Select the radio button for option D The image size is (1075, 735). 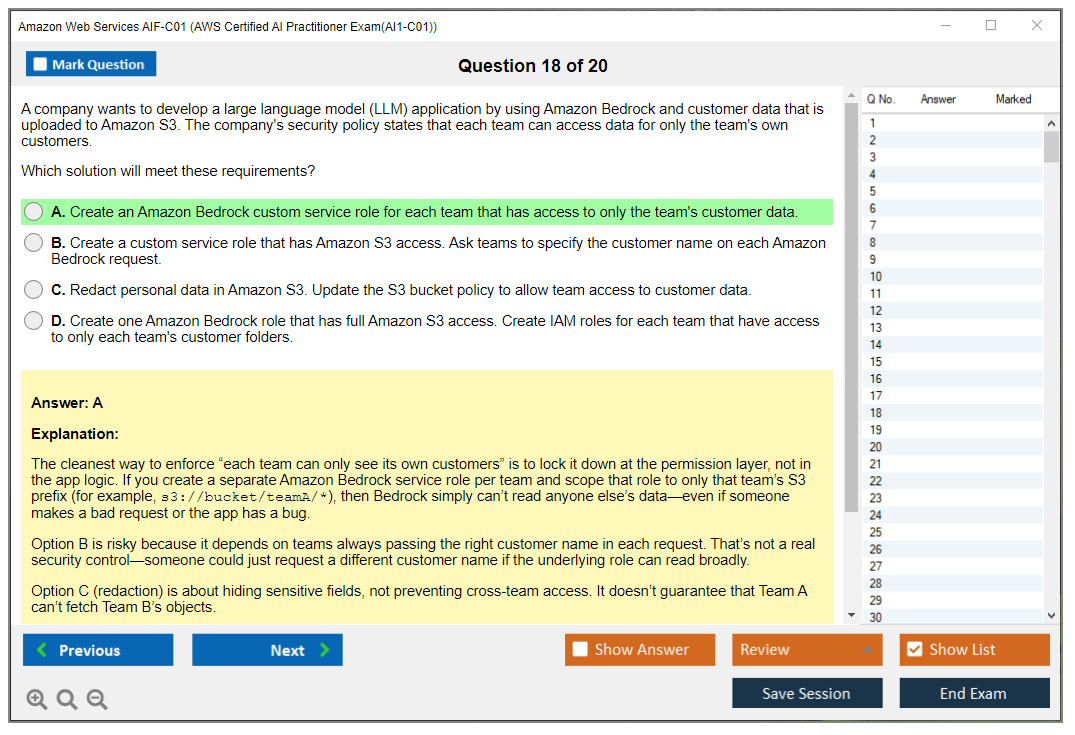(x=33, y=320)
